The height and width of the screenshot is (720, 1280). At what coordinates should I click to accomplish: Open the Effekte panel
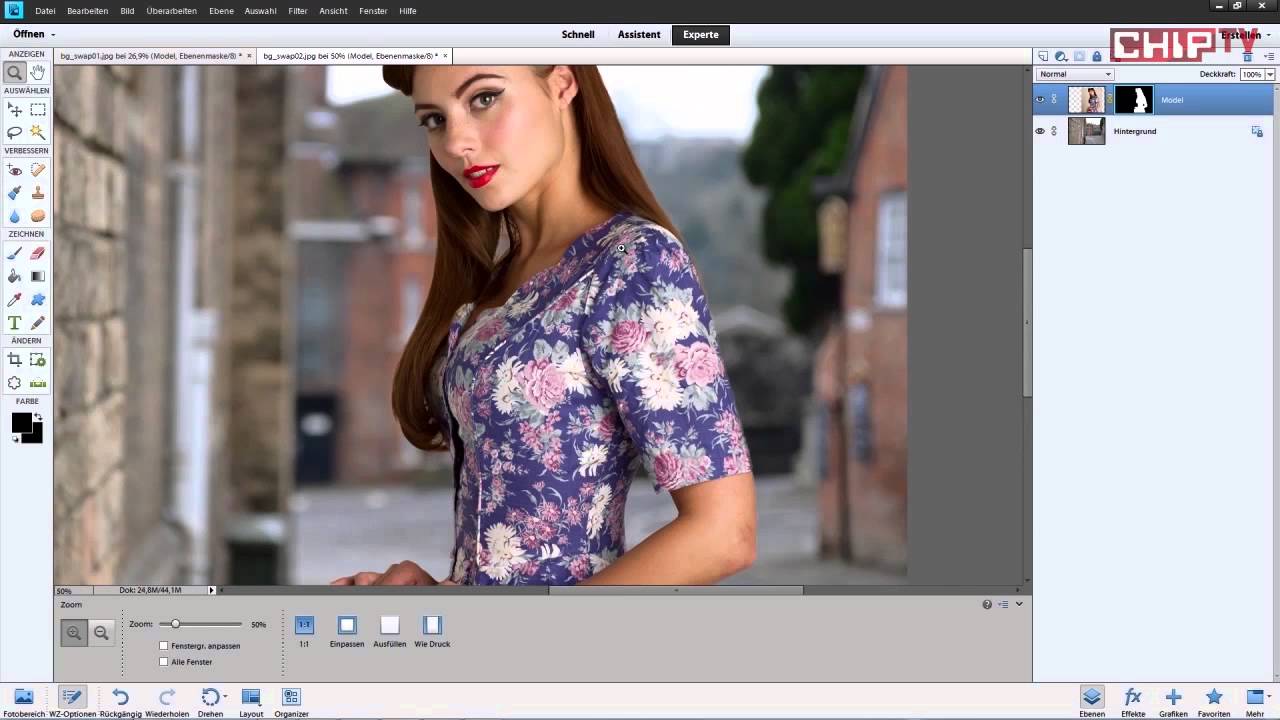(1133, 701)
